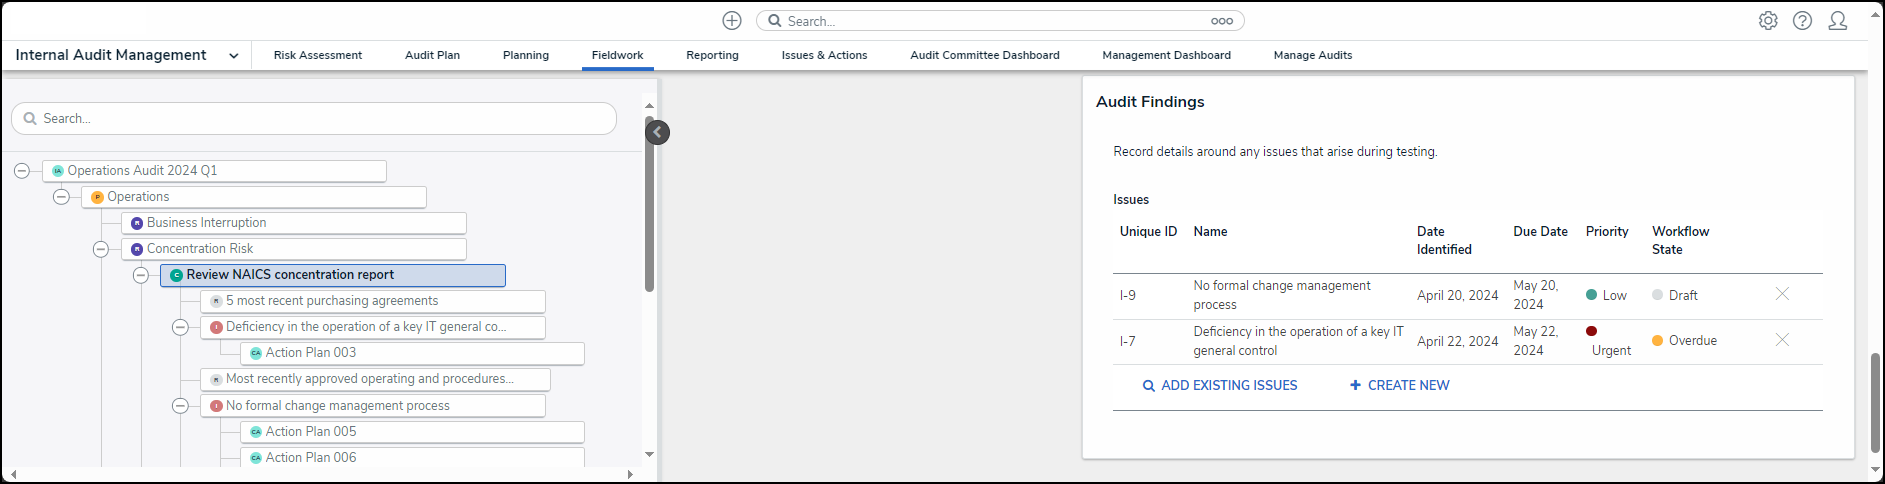
Task: Collapse the tree panel with arrow button
Action: (x=657, y=132)
